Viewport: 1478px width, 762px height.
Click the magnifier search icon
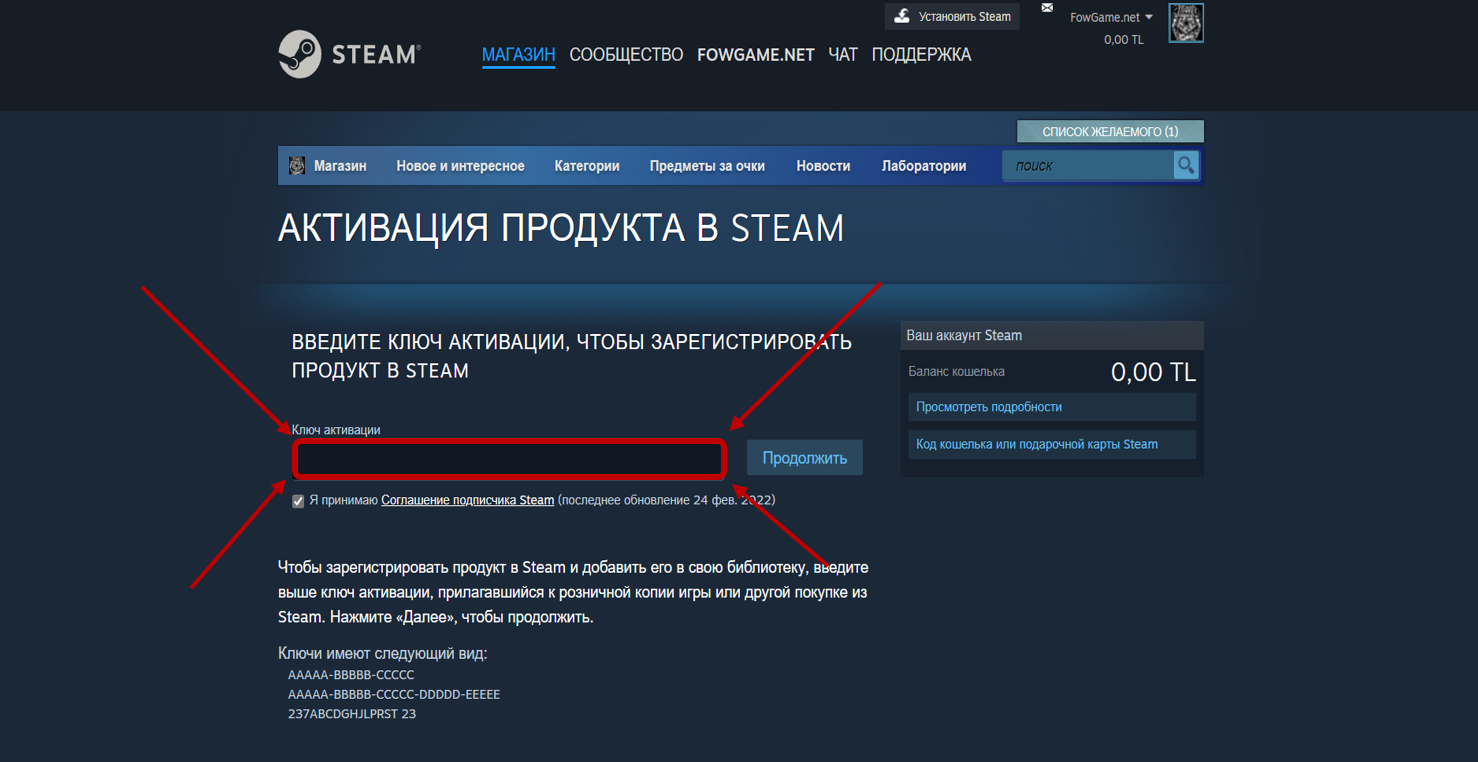coord(1185,166)
